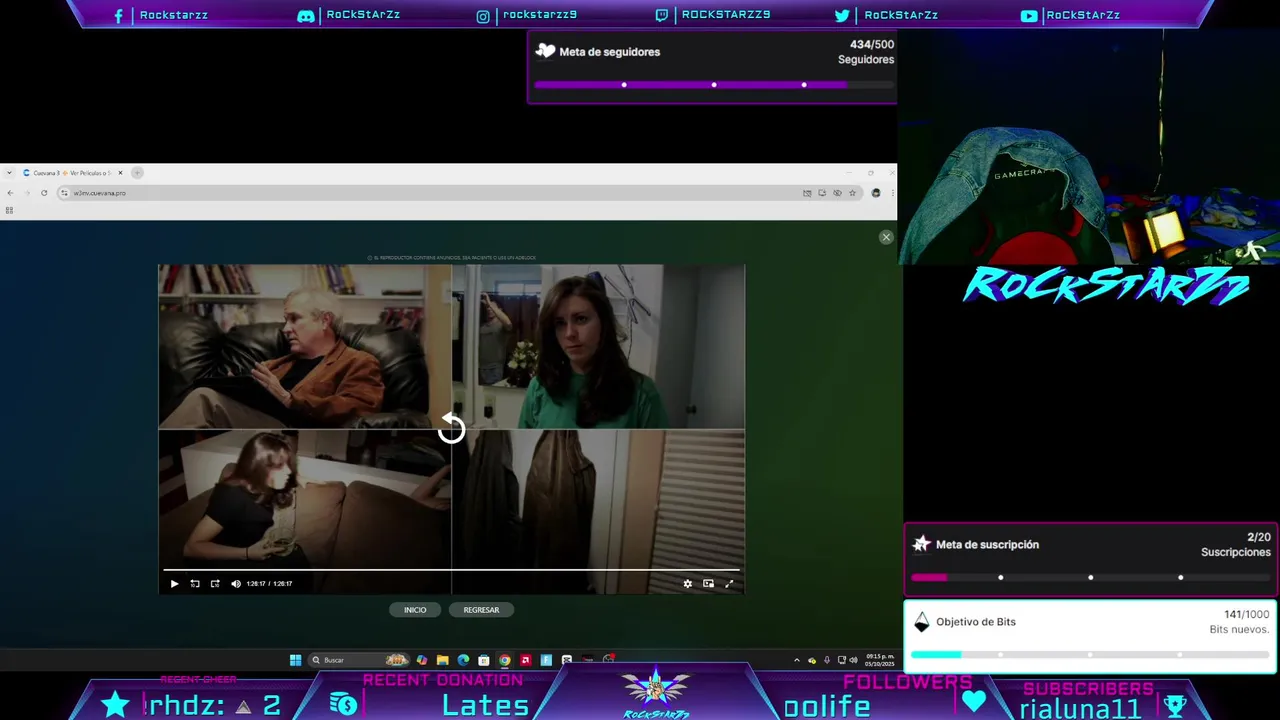Viewport: 1280px width, 720px height.
Task: Go back in the browser
Action: coord(10,193)
